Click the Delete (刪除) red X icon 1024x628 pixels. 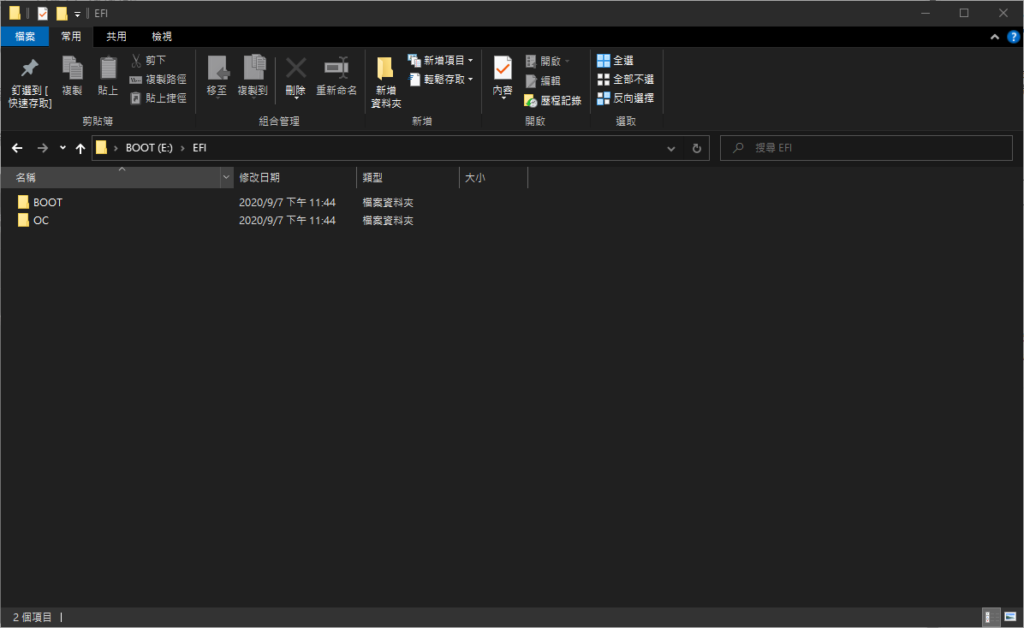295,70
